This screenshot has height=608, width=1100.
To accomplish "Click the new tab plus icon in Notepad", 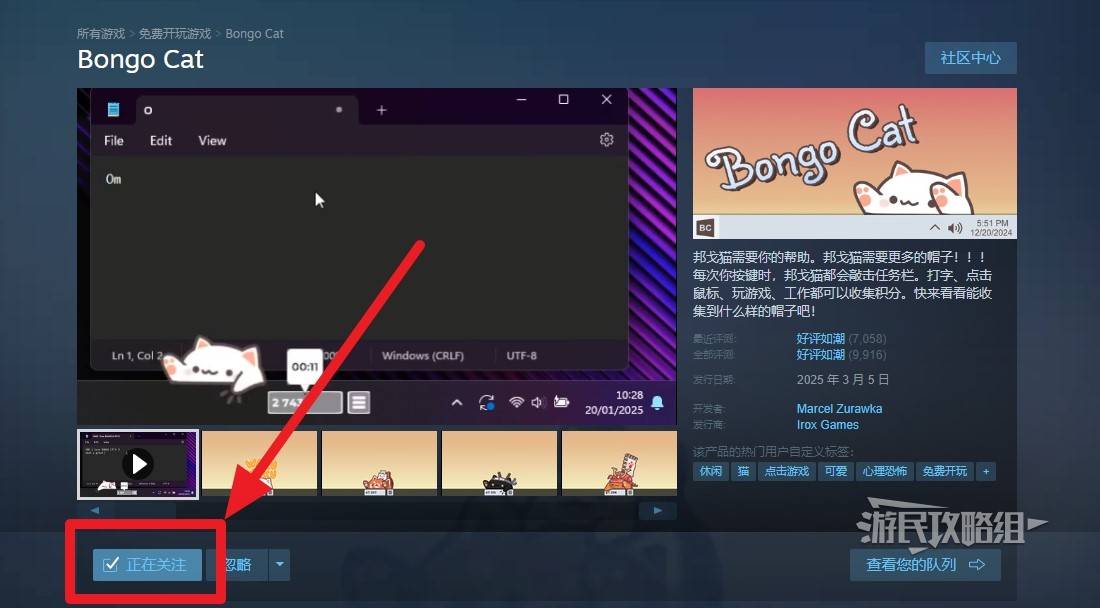I will coord(382,110).
